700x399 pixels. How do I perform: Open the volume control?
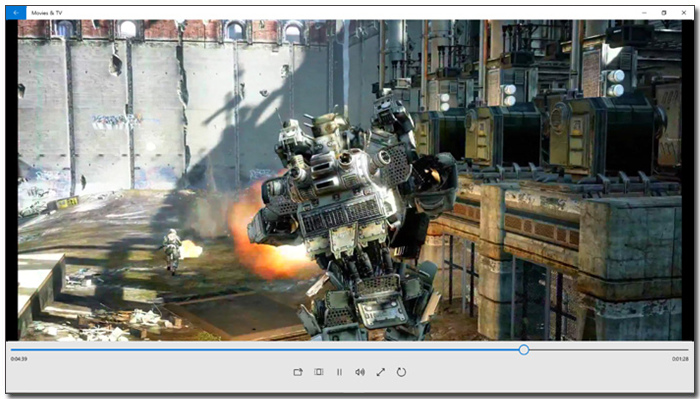360,372
